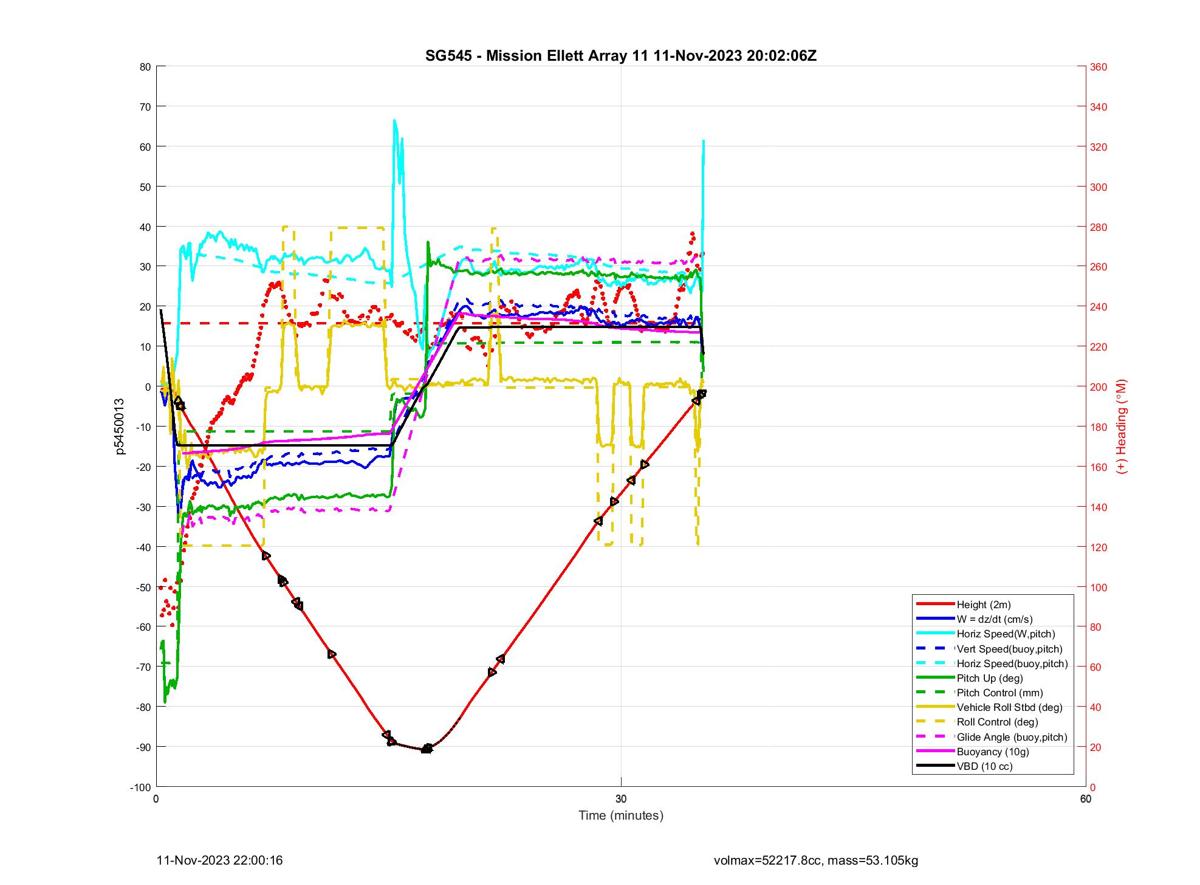
Task: Click the 'volmax=52217.8cc, mass=53.105kg' footer text
Action: (815, 860)
